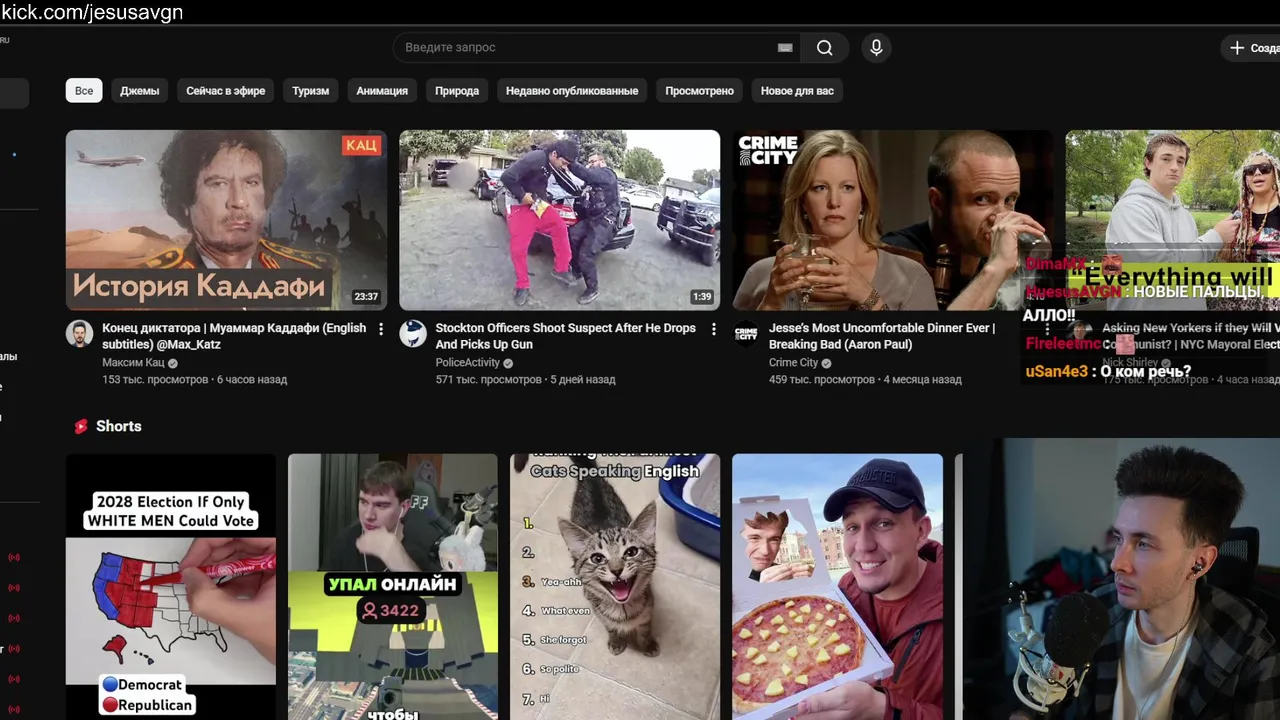Activate voice search microphone icon
1280x720 pixels.
(x=876, y=48)
